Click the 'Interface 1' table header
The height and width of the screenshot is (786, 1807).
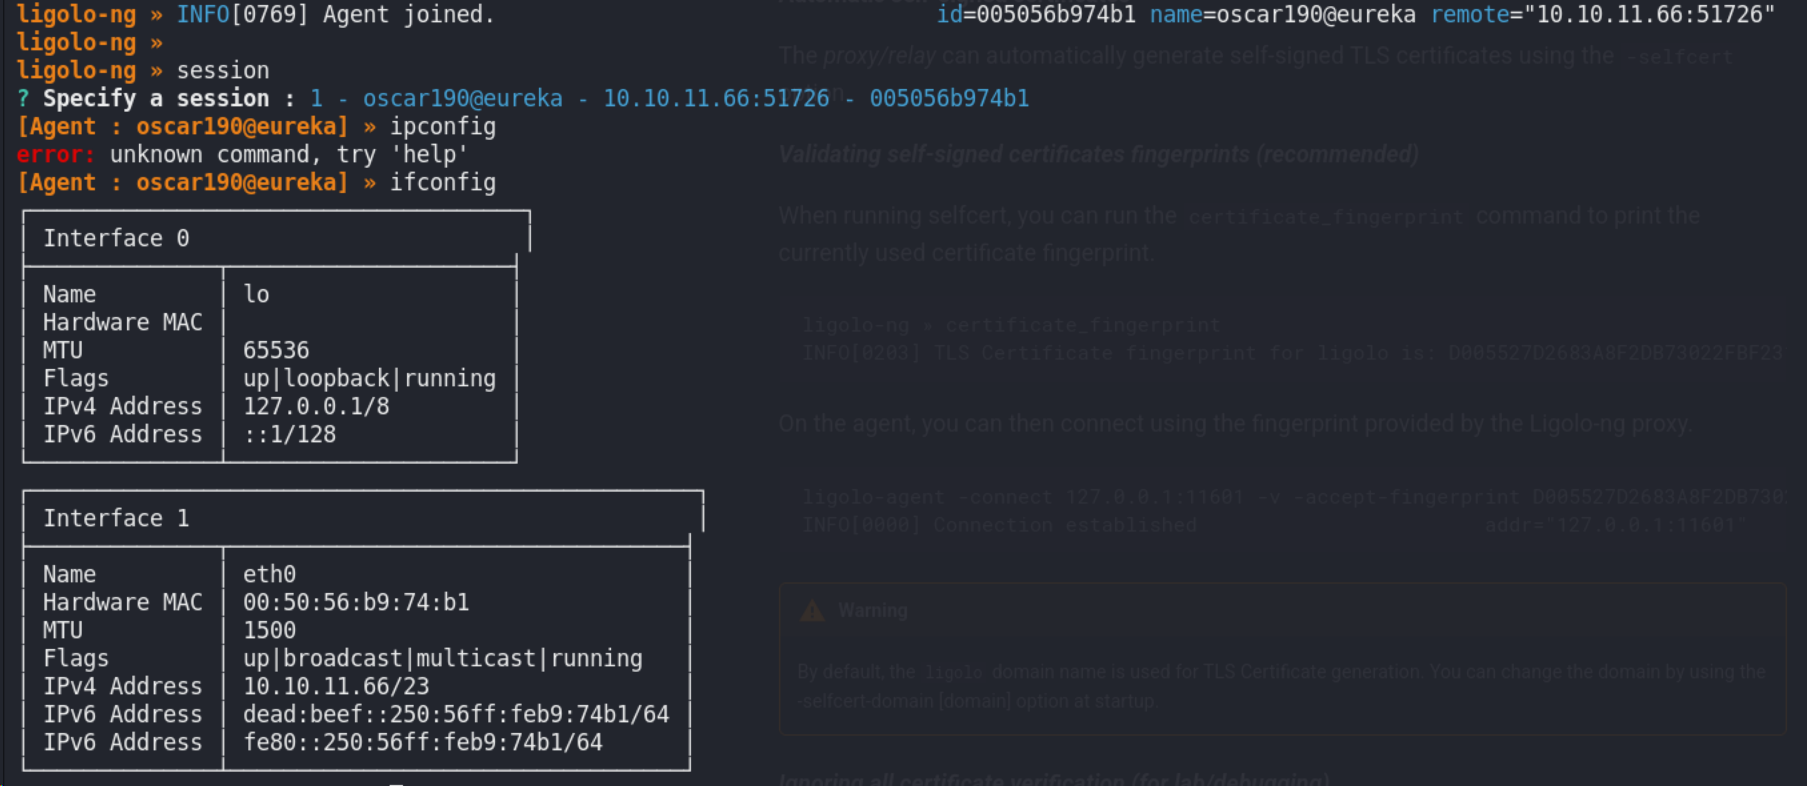pos(116,519)
